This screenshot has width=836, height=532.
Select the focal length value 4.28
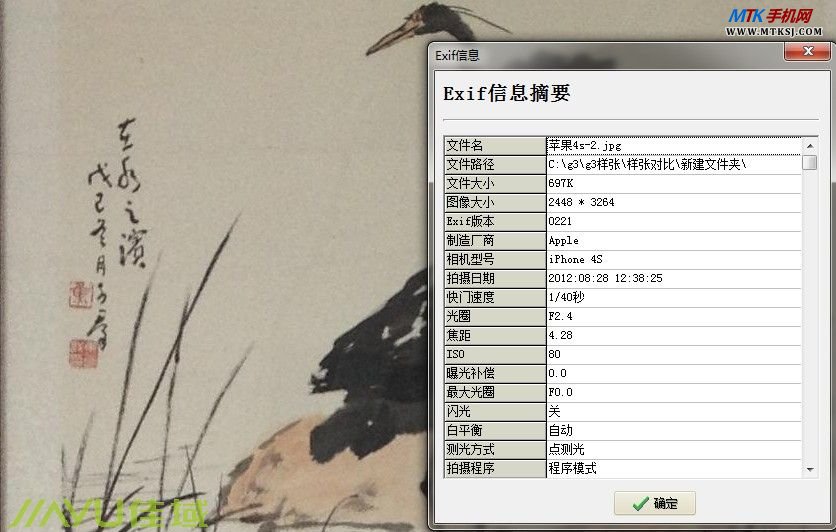coord(674,335)
